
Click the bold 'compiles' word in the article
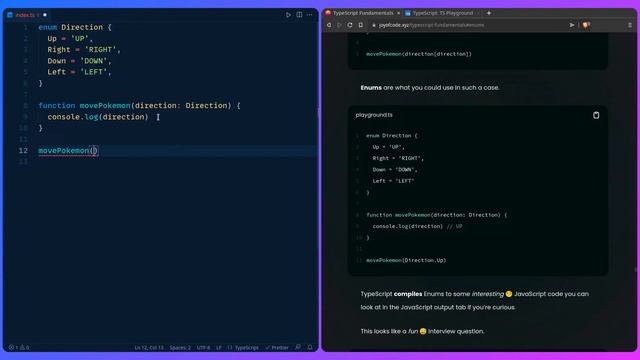(x=408, y=294)
